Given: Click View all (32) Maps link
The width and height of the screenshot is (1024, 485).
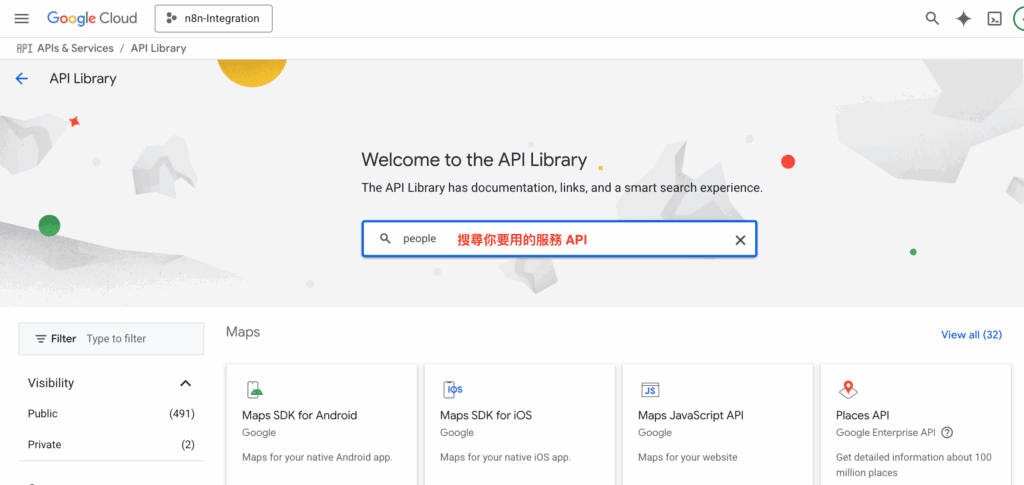Looking at the screenshot, I should [x=971, y=335].
